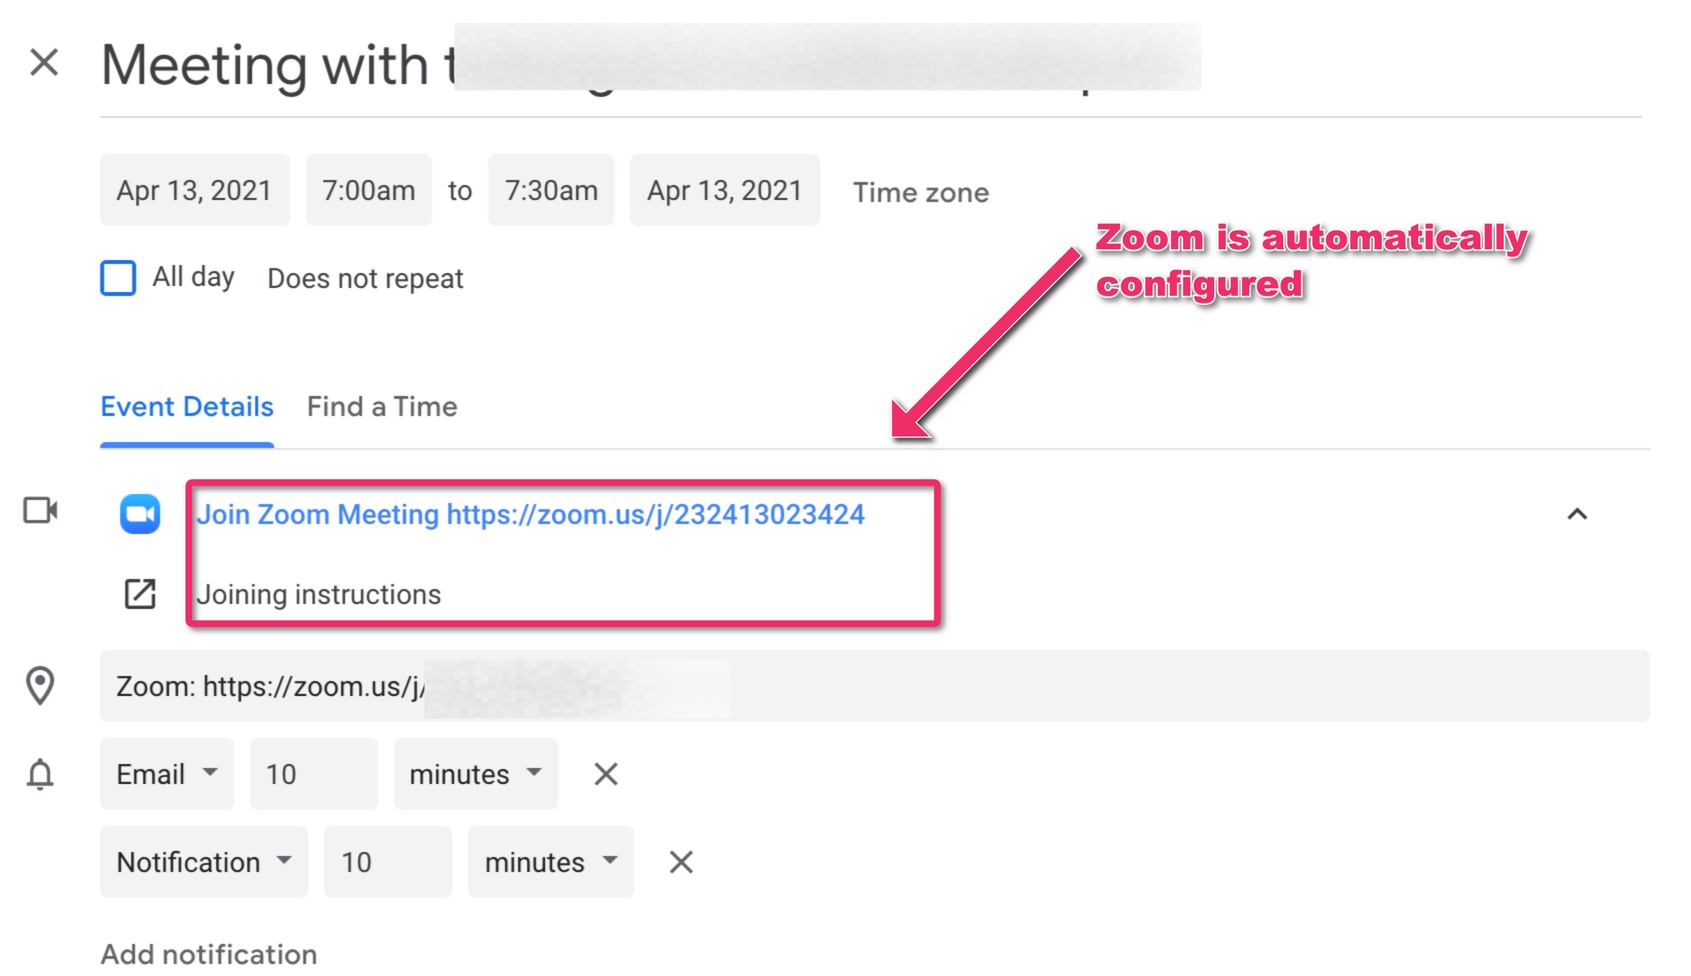This screenshot has width=1691, height=976.
Task: Click Joining instructions text link
Action: (x=319, y=594)
